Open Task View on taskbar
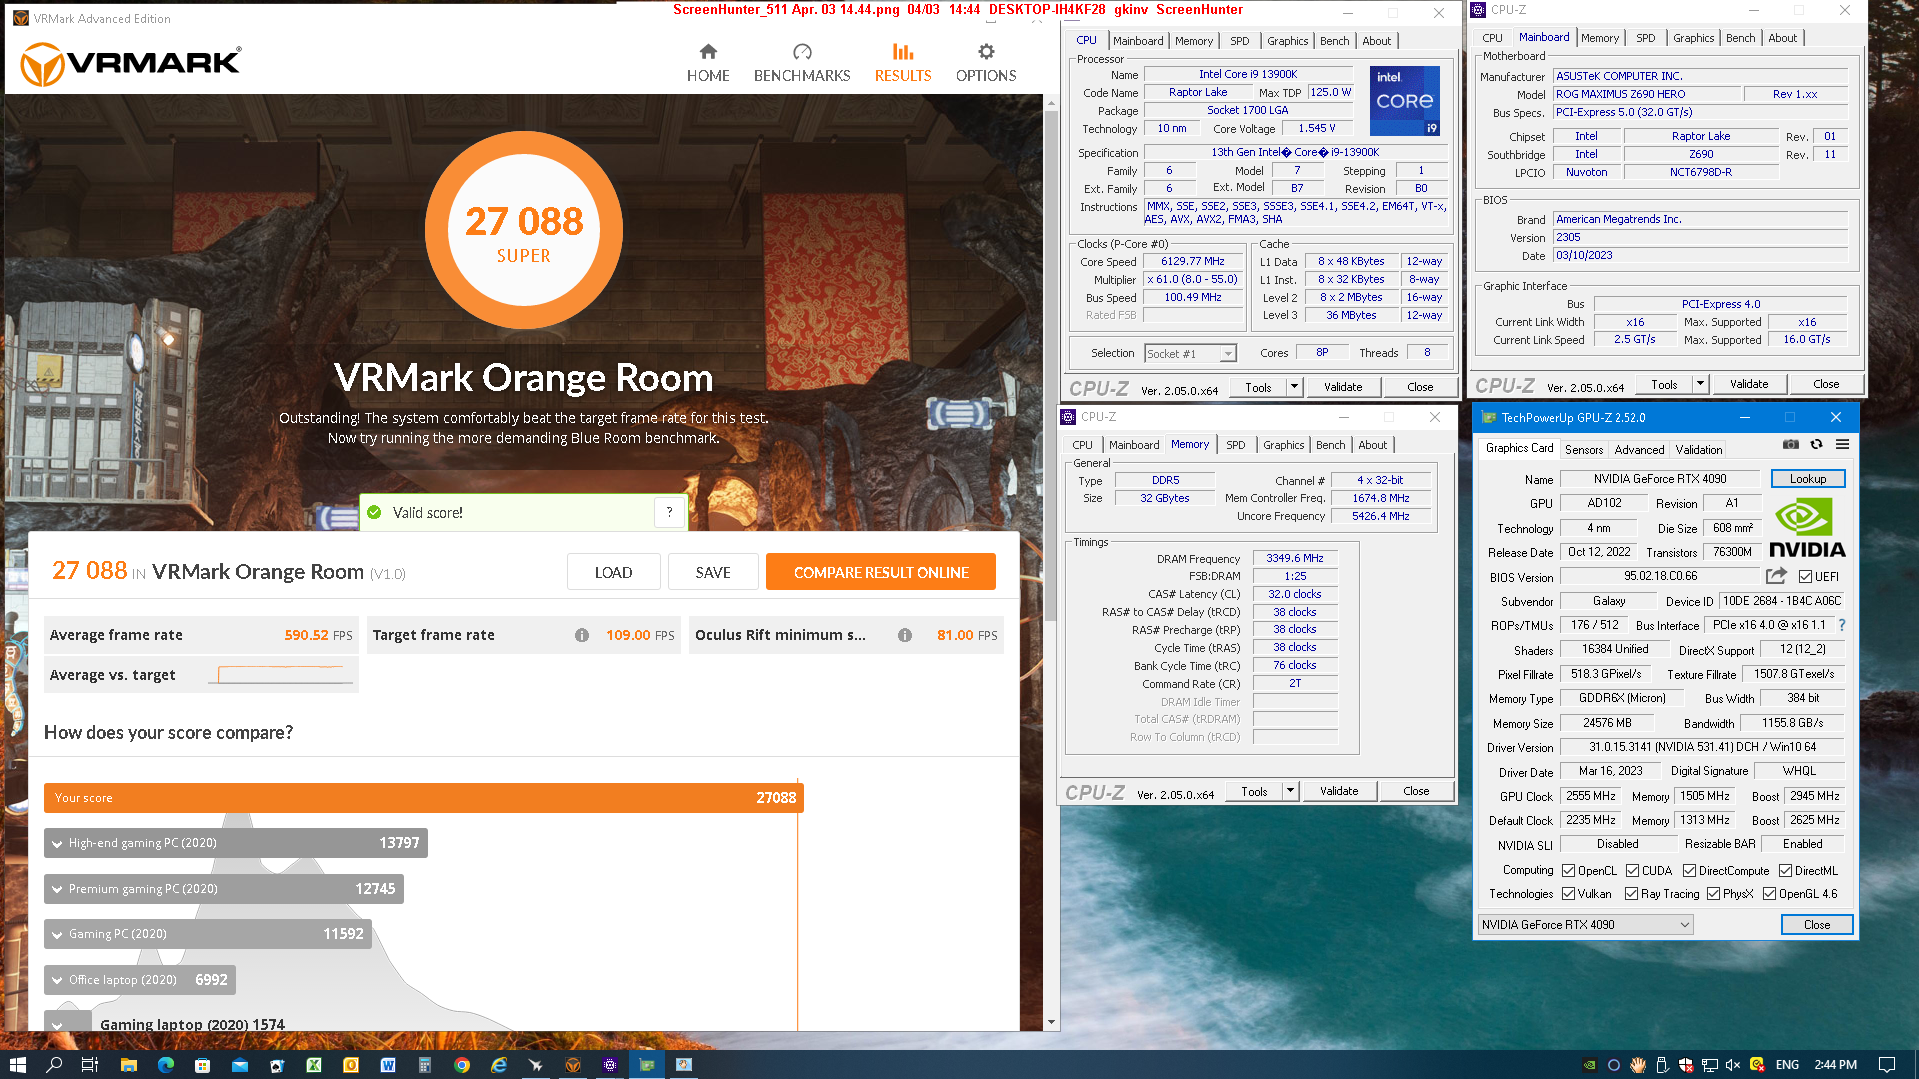 [89, 1064]
